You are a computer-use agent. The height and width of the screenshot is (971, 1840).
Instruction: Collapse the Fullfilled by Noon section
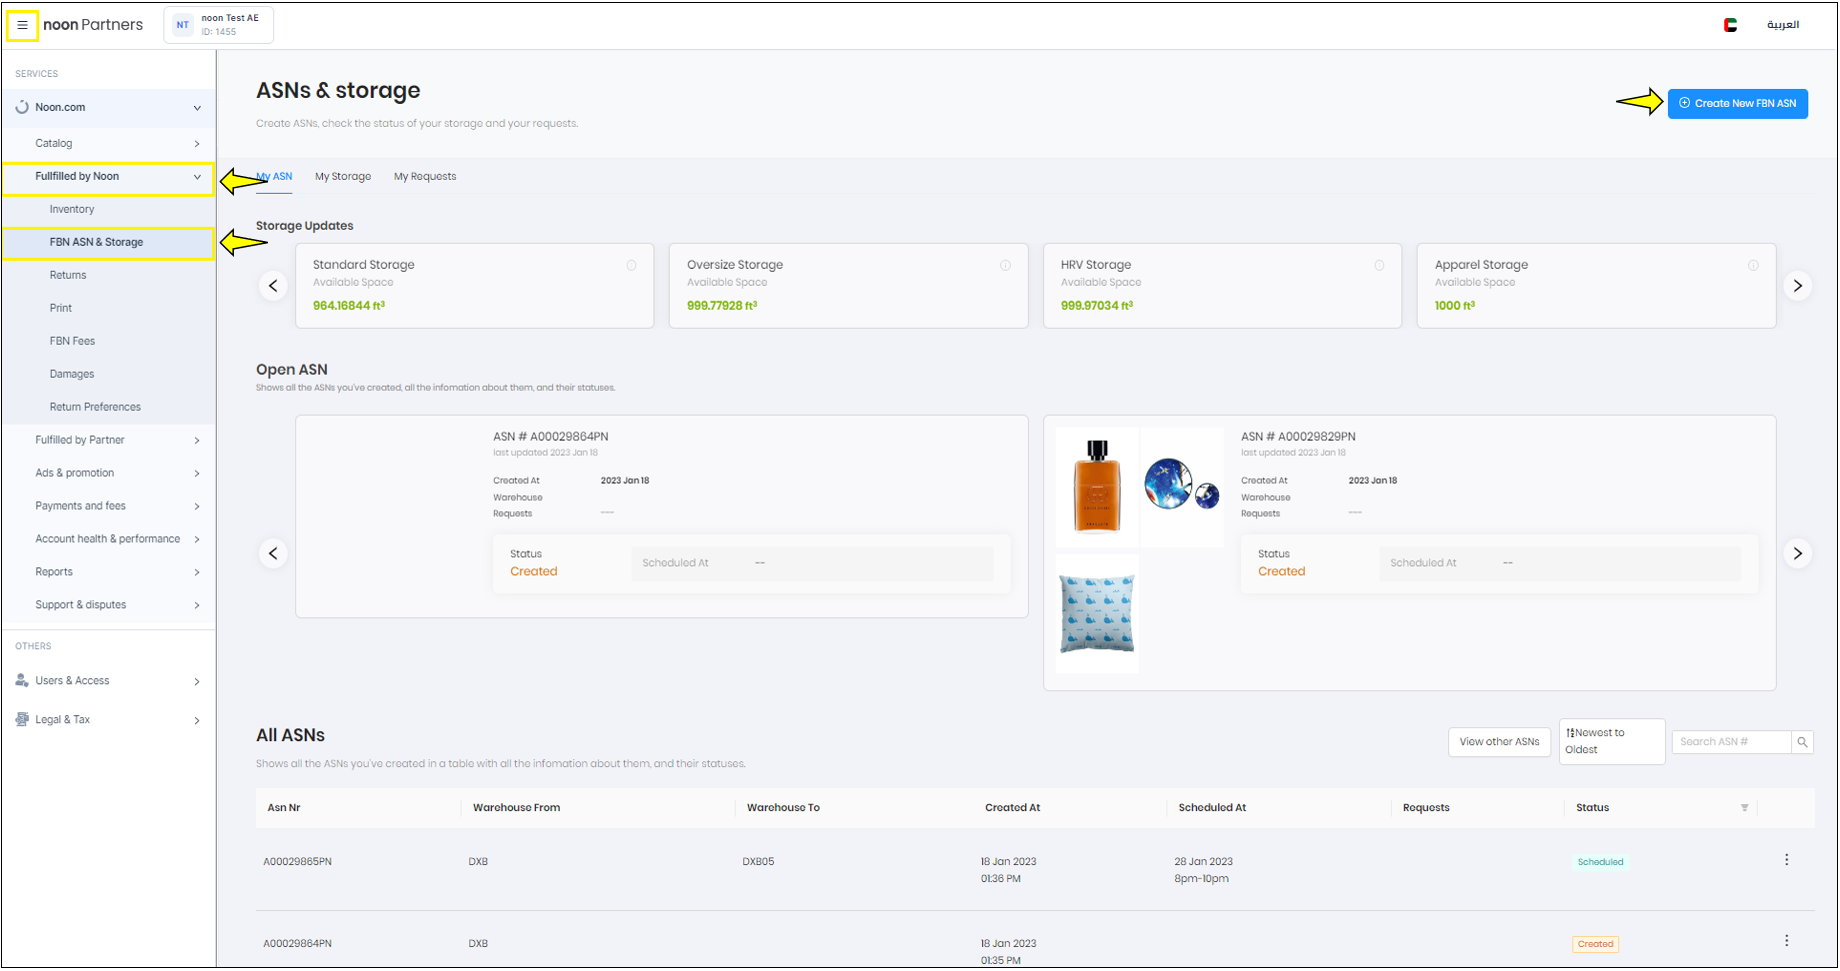[x=196, y=177]
